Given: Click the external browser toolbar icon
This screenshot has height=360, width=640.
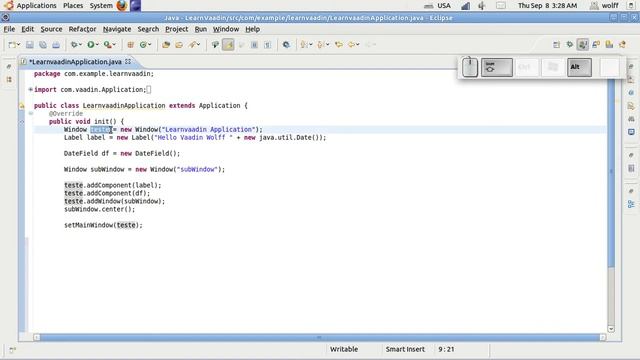Looking at the screenshot, I should [x=287, y=45].
